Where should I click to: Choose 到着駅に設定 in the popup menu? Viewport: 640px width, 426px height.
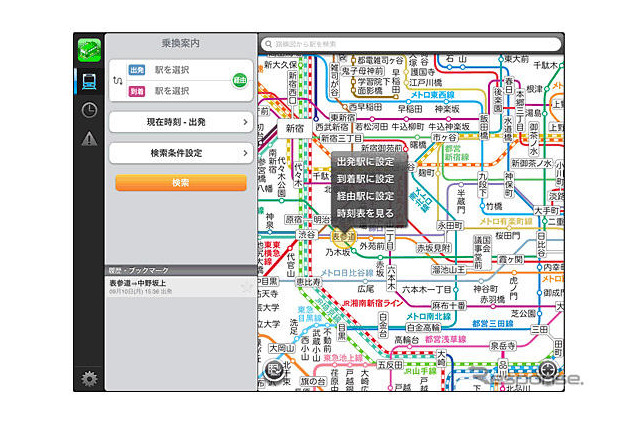click(x=365, y=179)
